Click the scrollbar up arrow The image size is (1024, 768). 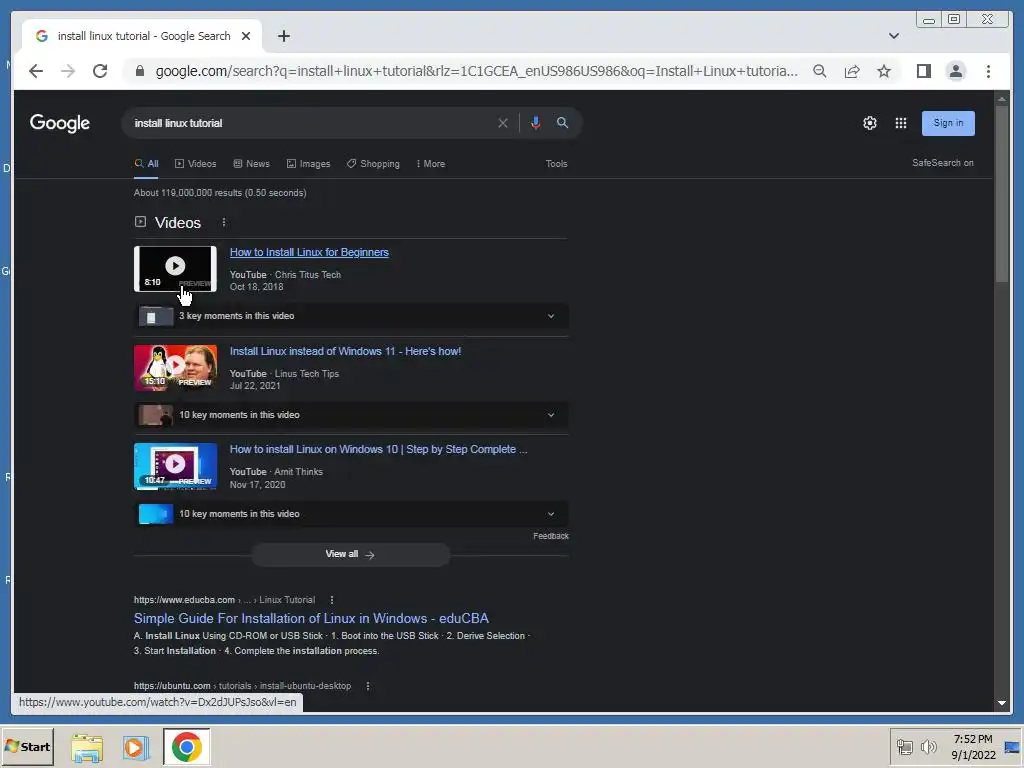[x=1002, y=99]
